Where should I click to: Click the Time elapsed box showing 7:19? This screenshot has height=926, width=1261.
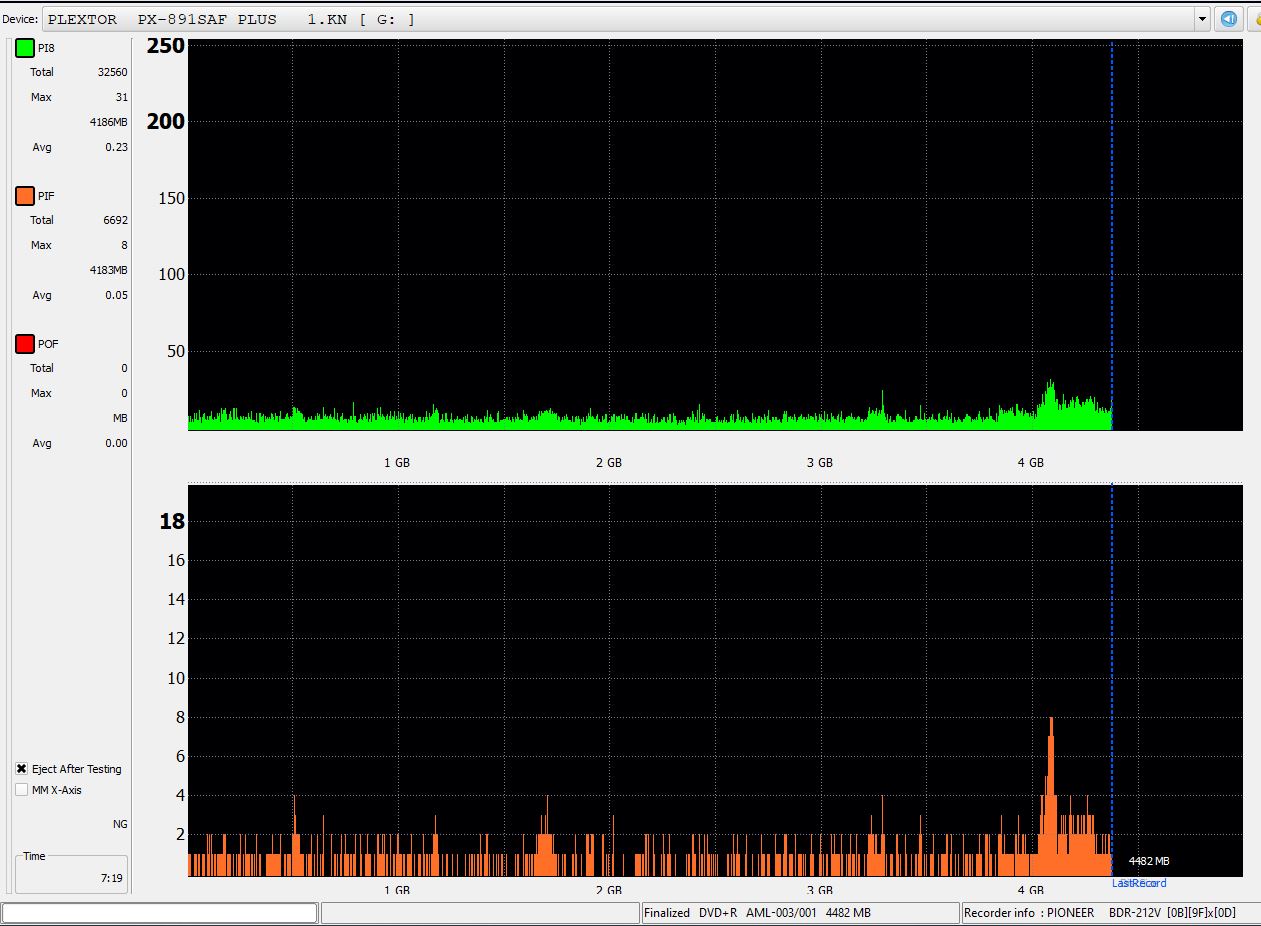tap(71, 876)
